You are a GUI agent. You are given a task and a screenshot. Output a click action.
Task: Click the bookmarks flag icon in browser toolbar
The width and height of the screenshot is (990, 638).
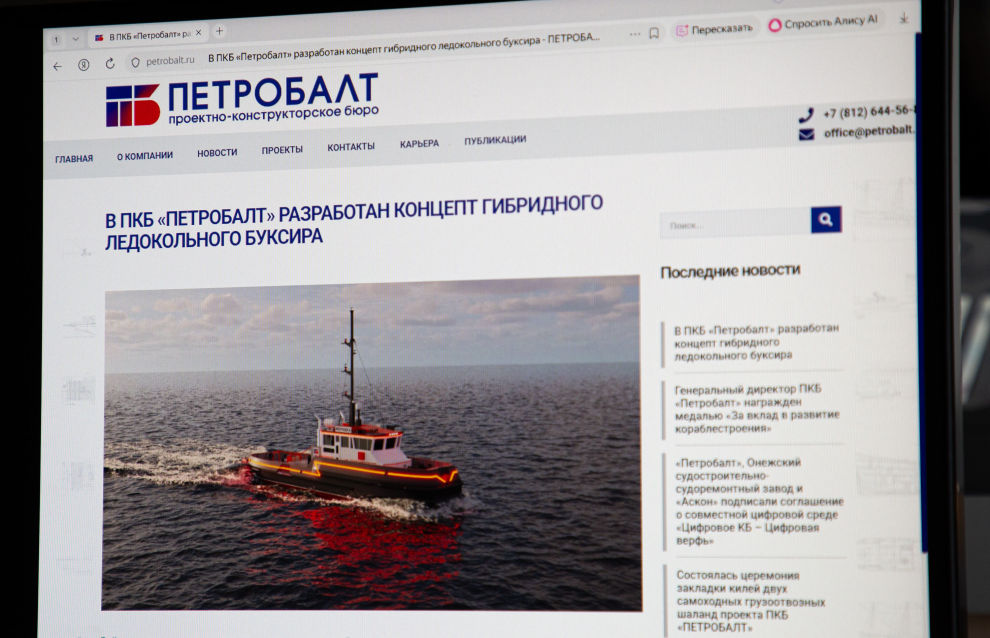coord(654,32)
